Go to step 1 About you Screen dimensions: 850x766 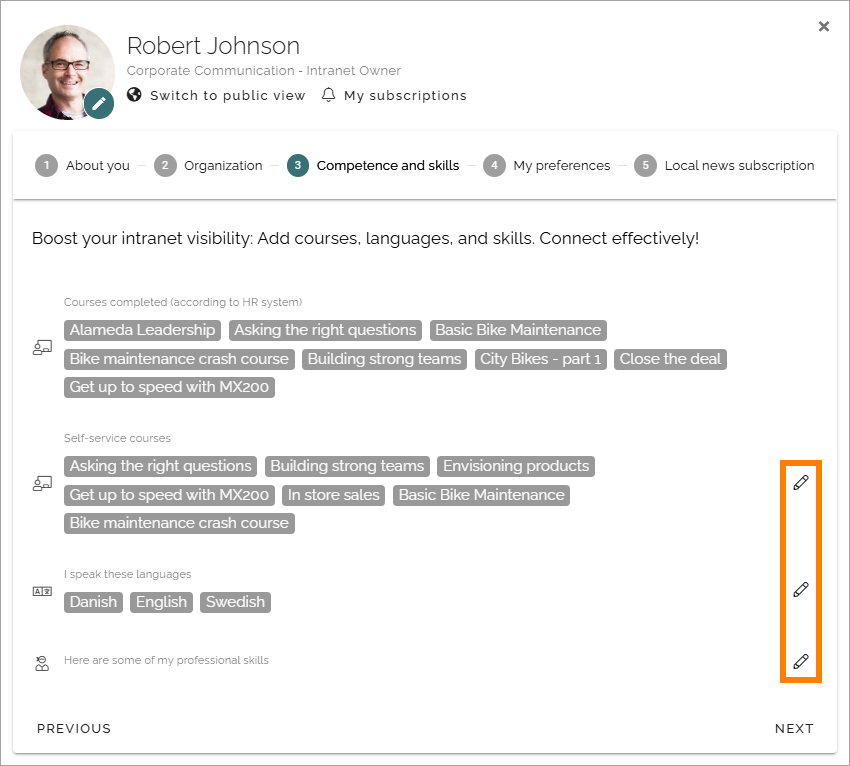coord(82,165)
